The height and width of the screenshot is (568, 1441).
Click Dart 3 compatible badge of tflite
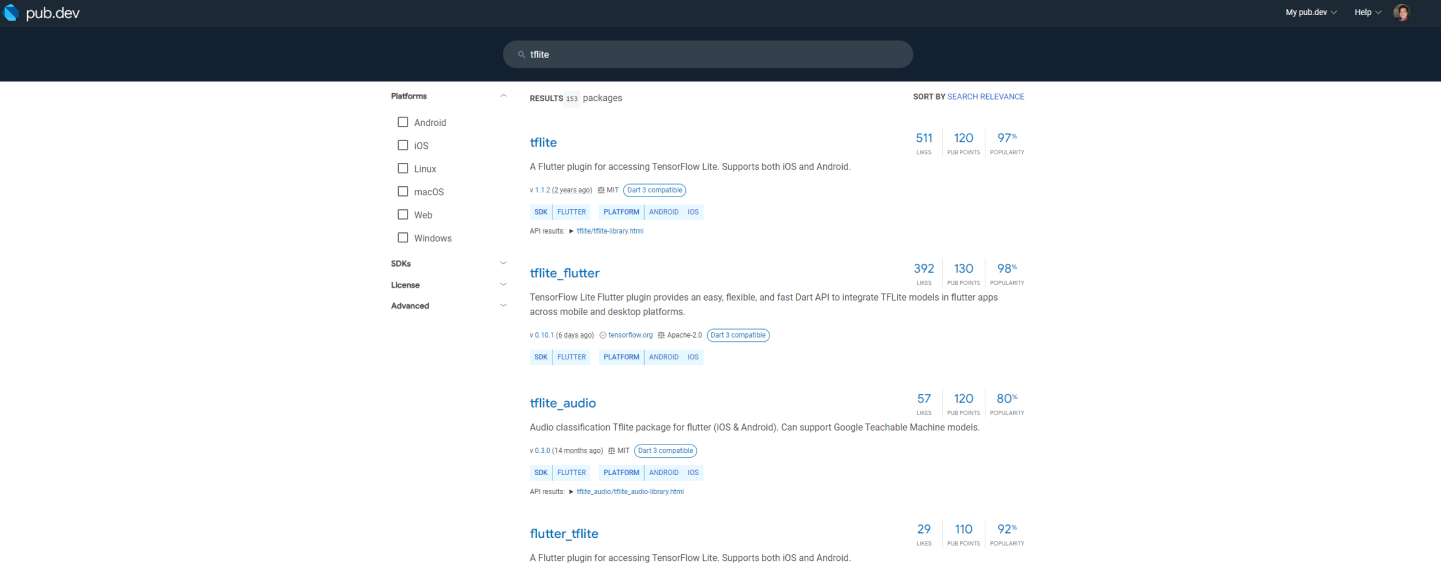tap(654, 190)
